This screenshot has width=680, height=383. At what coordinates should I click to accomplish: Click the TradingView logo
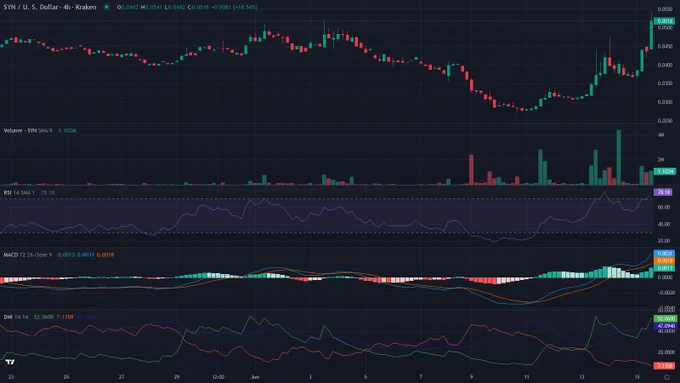point(10,362)
